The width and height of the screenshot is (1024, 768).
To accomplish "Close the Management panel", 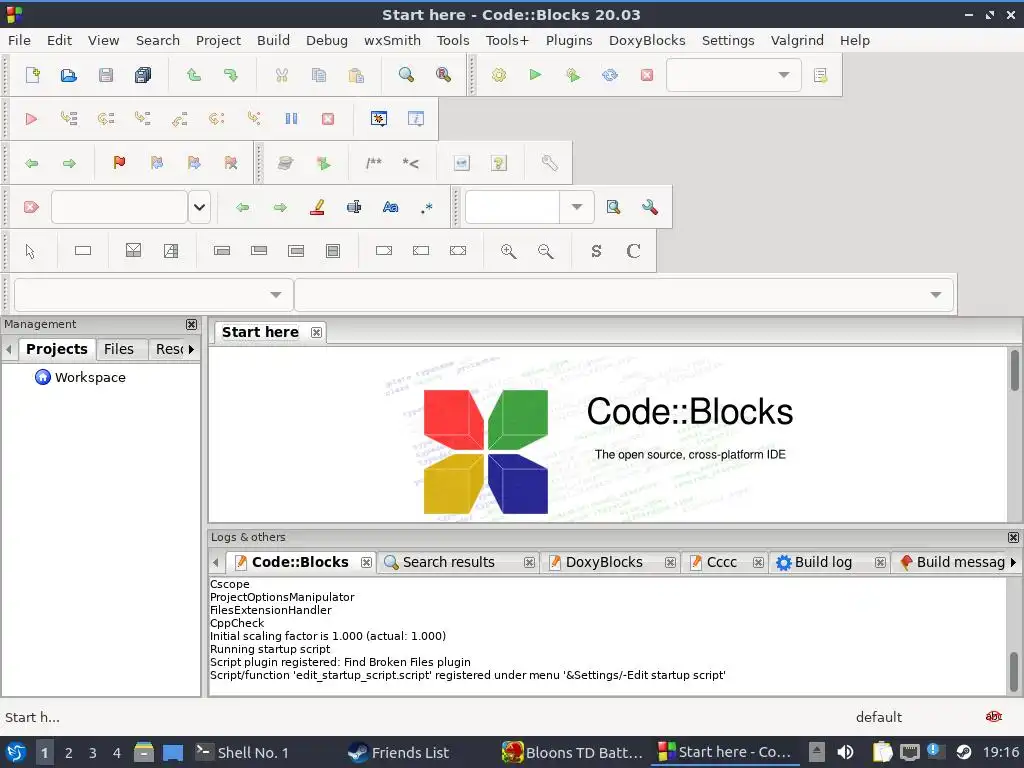I will click(x=191, y=325).
